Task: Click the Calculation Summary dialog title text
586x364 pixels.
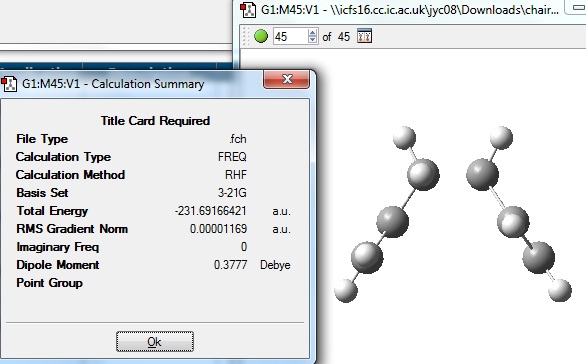Action: [x=113, y=84]
